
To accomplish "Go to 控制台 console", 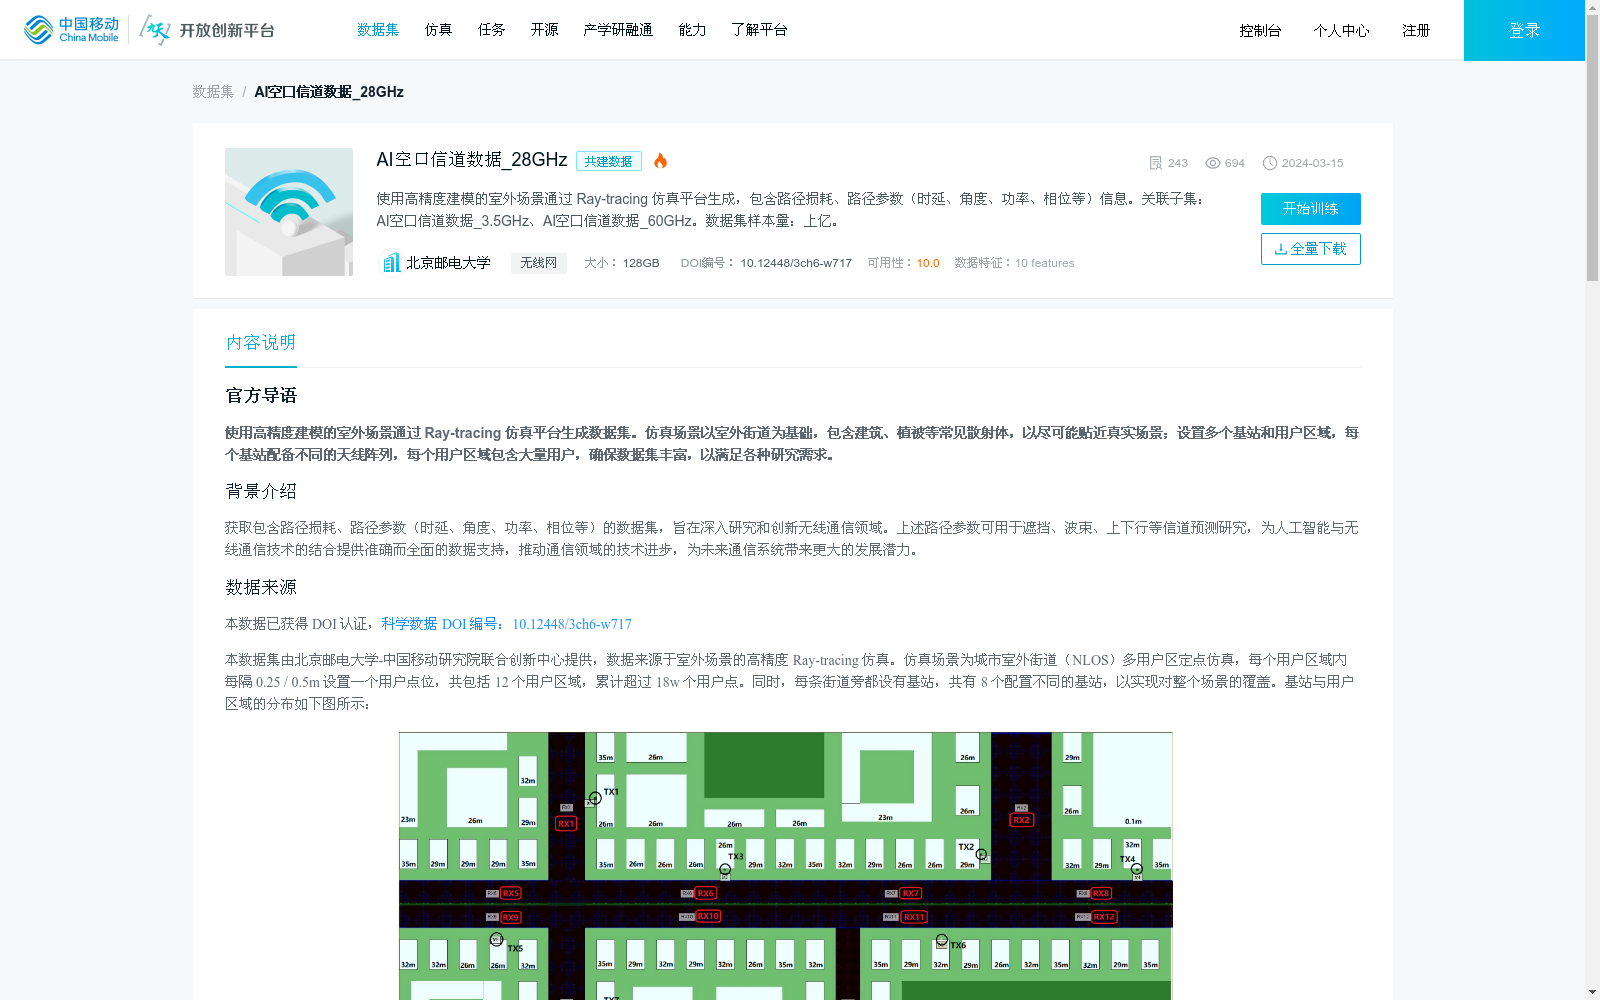I will pos(1260,31).
